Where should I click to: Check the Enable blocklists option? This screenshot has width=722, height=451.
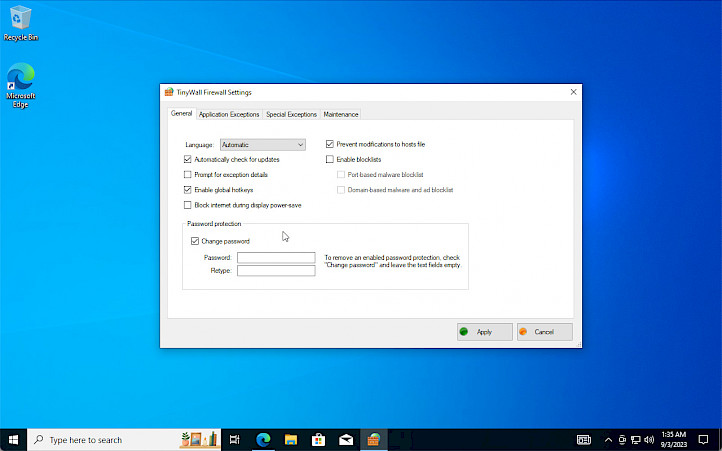pos(330,159)
